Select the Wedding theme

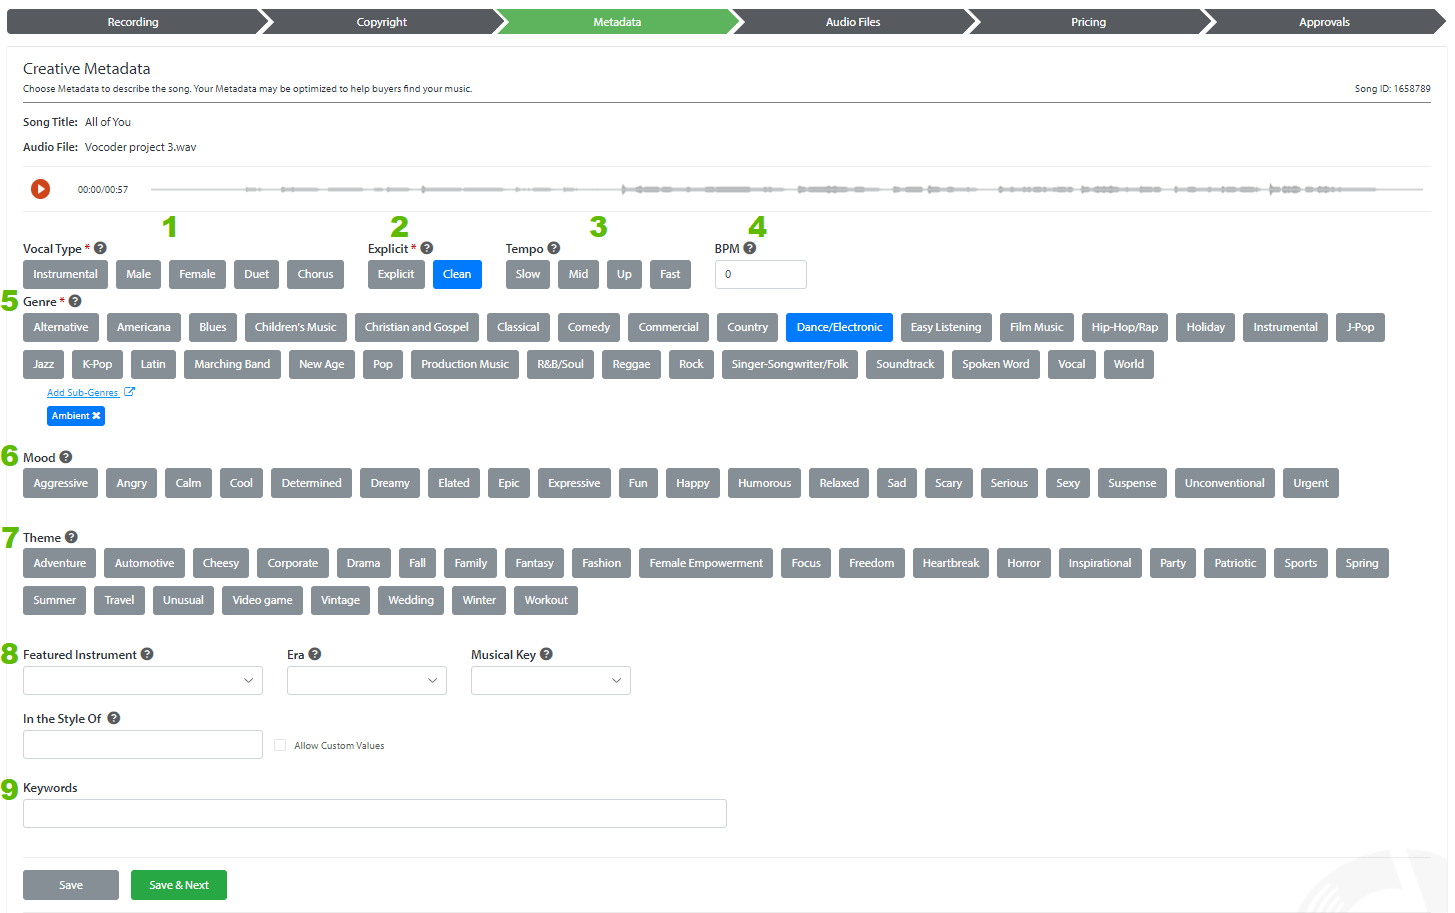point(411,600)
